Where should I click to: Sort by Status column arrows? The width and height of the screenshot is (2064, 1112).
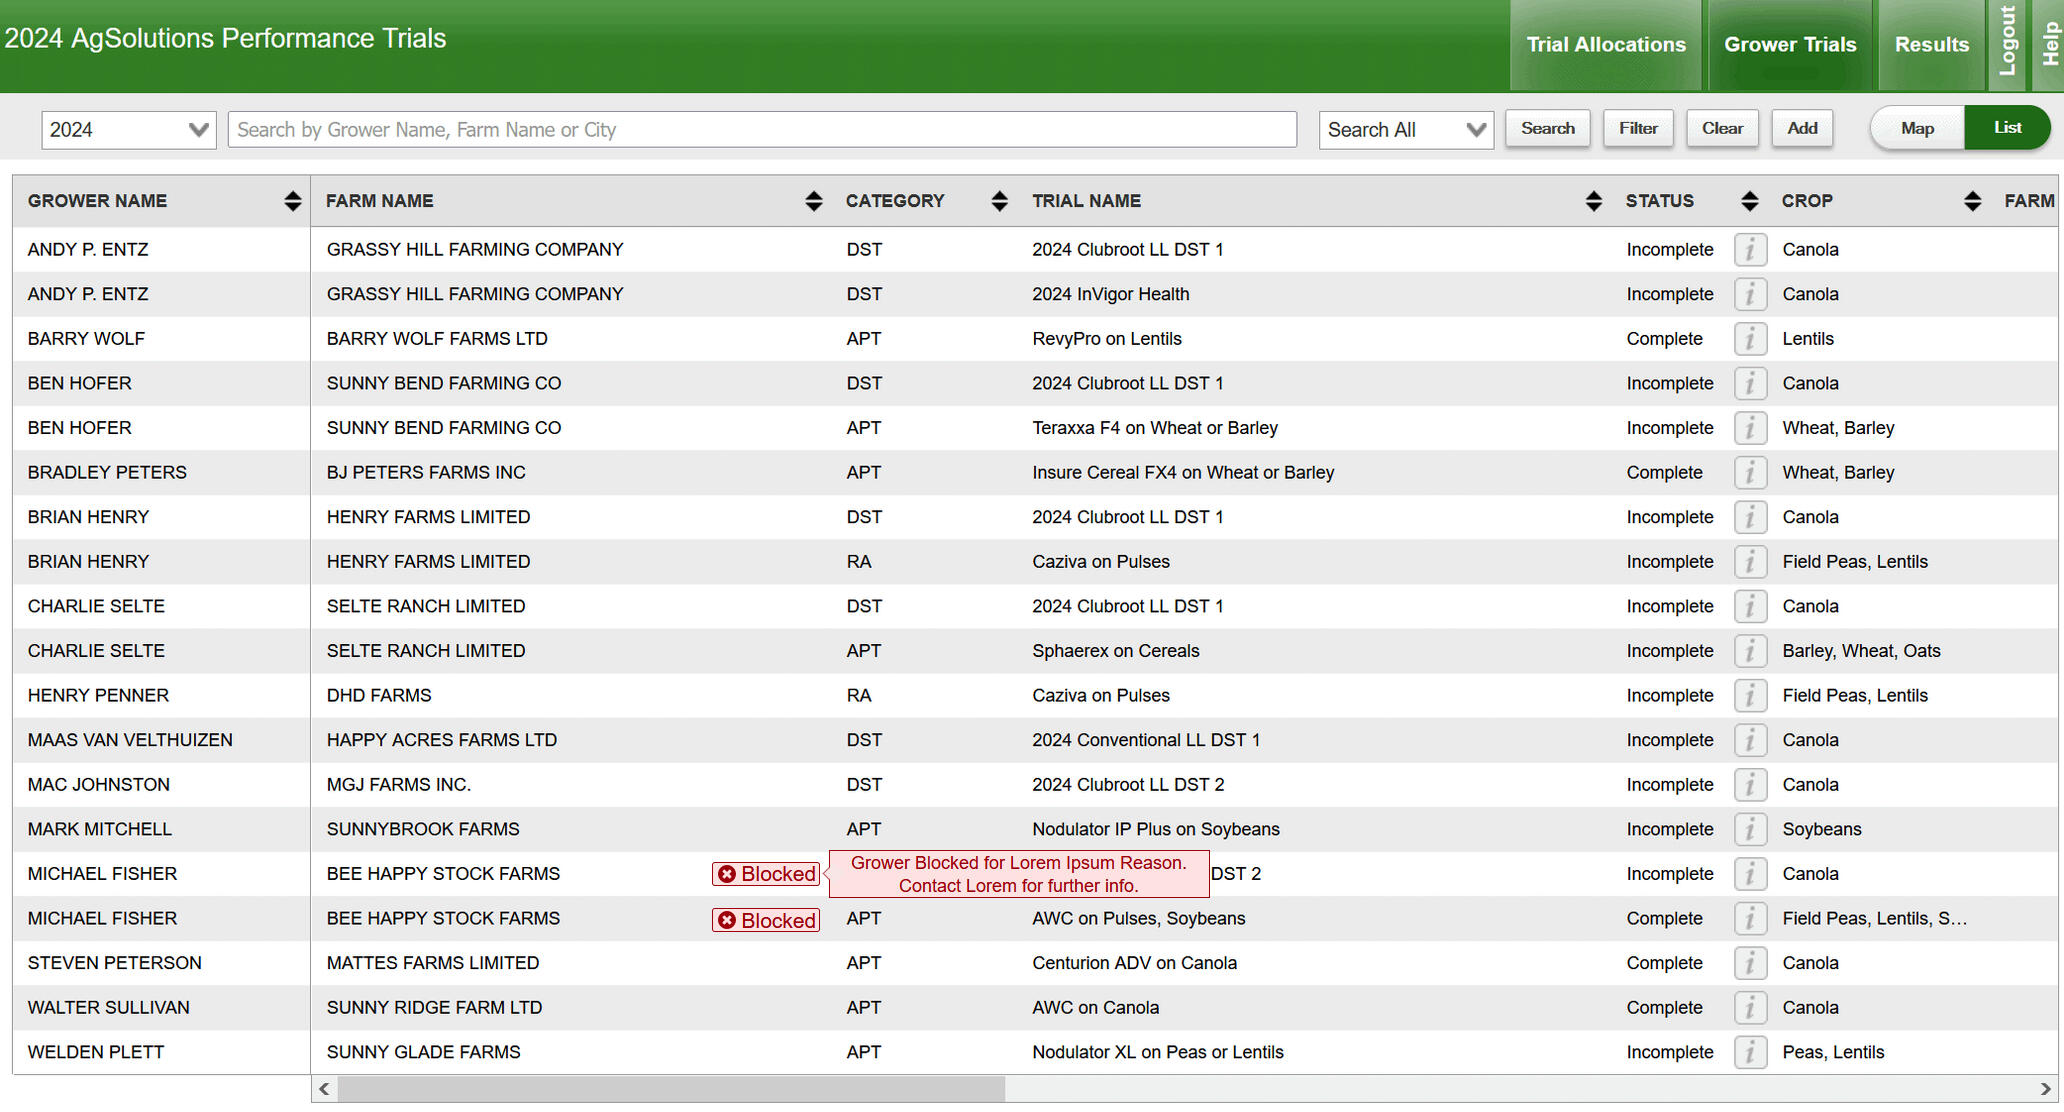(x=1749, y=201)
